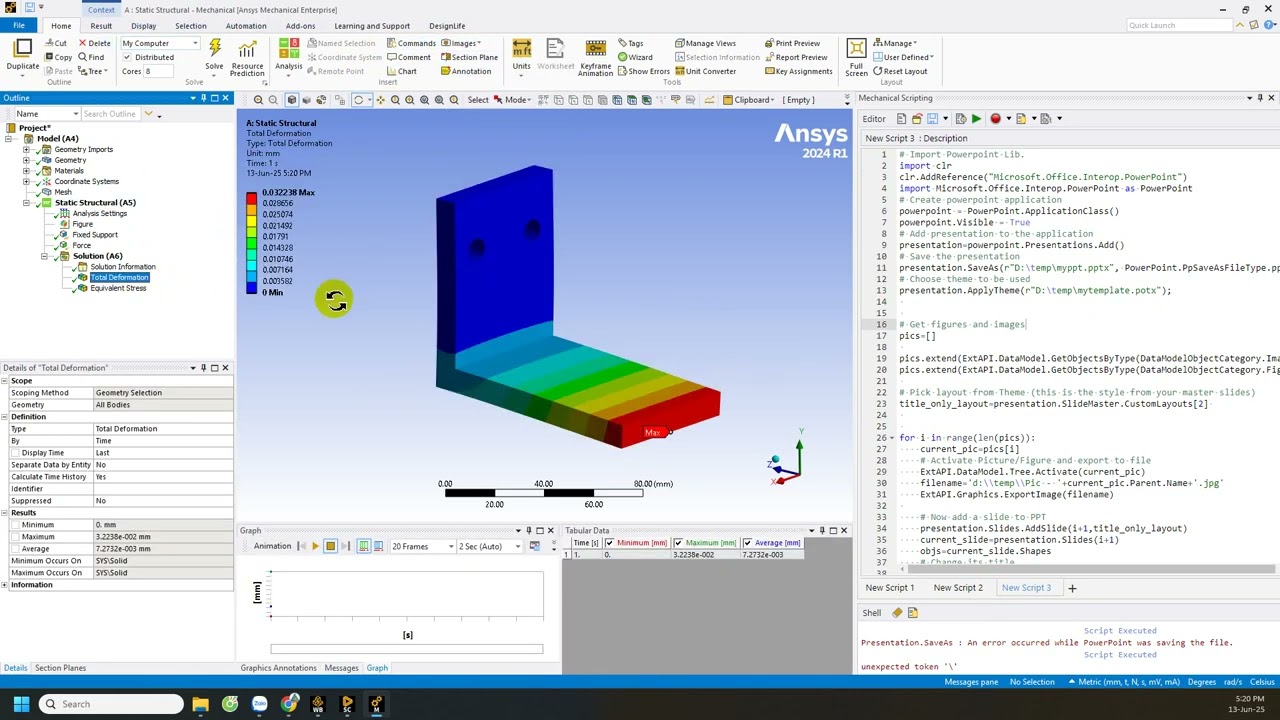Collapse the Scope section in Details
This screenshot has width=1280, height=720.
click(6, 381)
